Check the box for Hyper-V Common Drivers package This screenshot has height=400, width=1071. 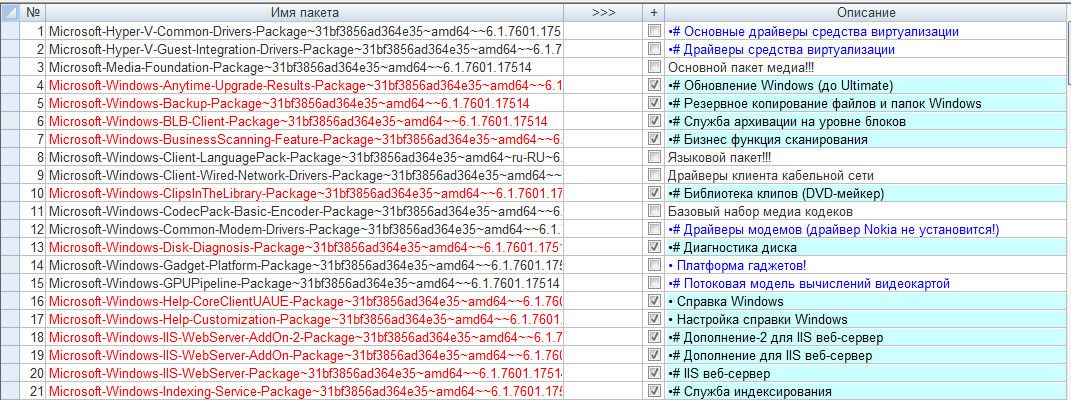pyautogui.click(x=654, y=31)
